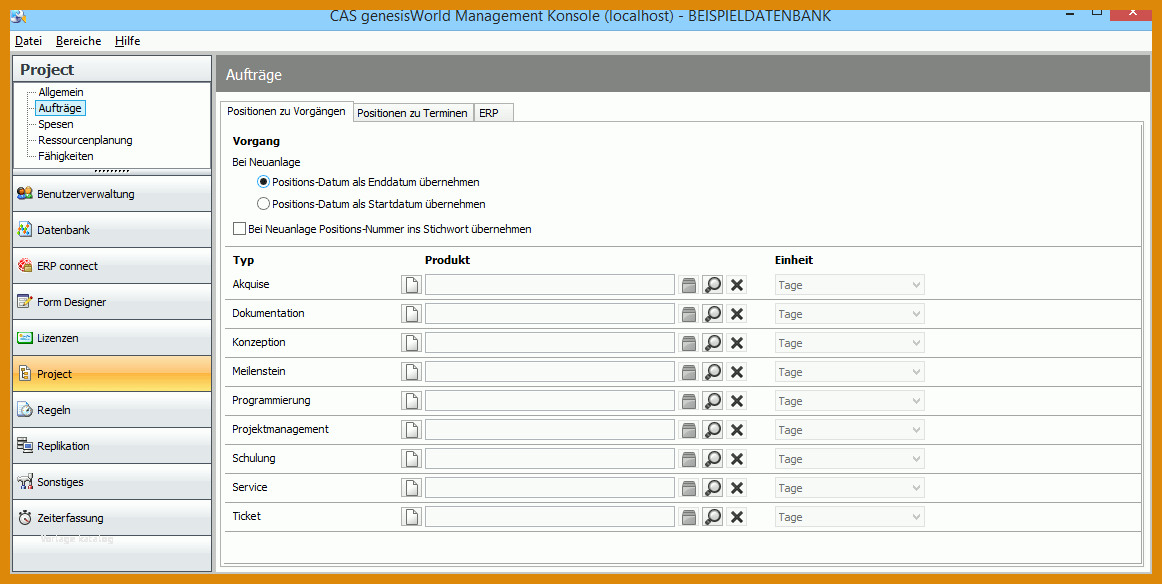Screen dimensions: 1162x584
Task: Click the new document icon in Schulung row
Action: click(x=411, y=459)
